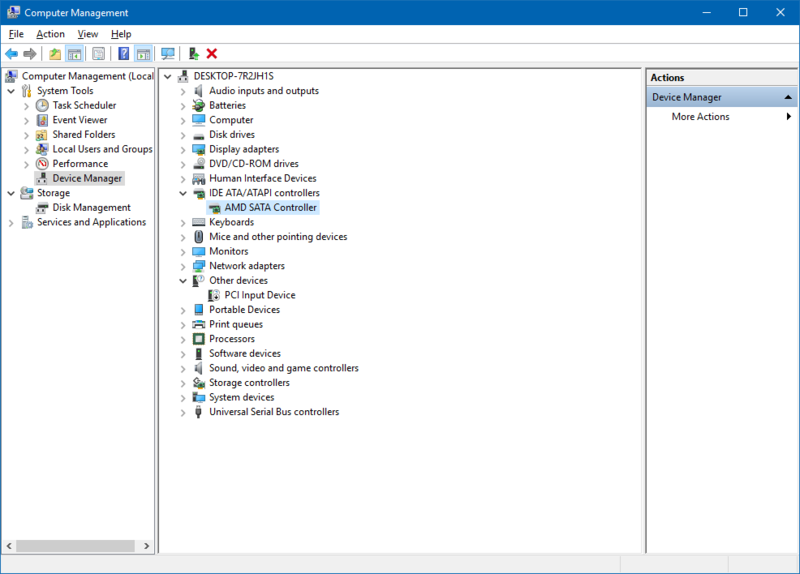Click the Processors category icon
This screenshot has width=800, height=574.
pos(198,339)
